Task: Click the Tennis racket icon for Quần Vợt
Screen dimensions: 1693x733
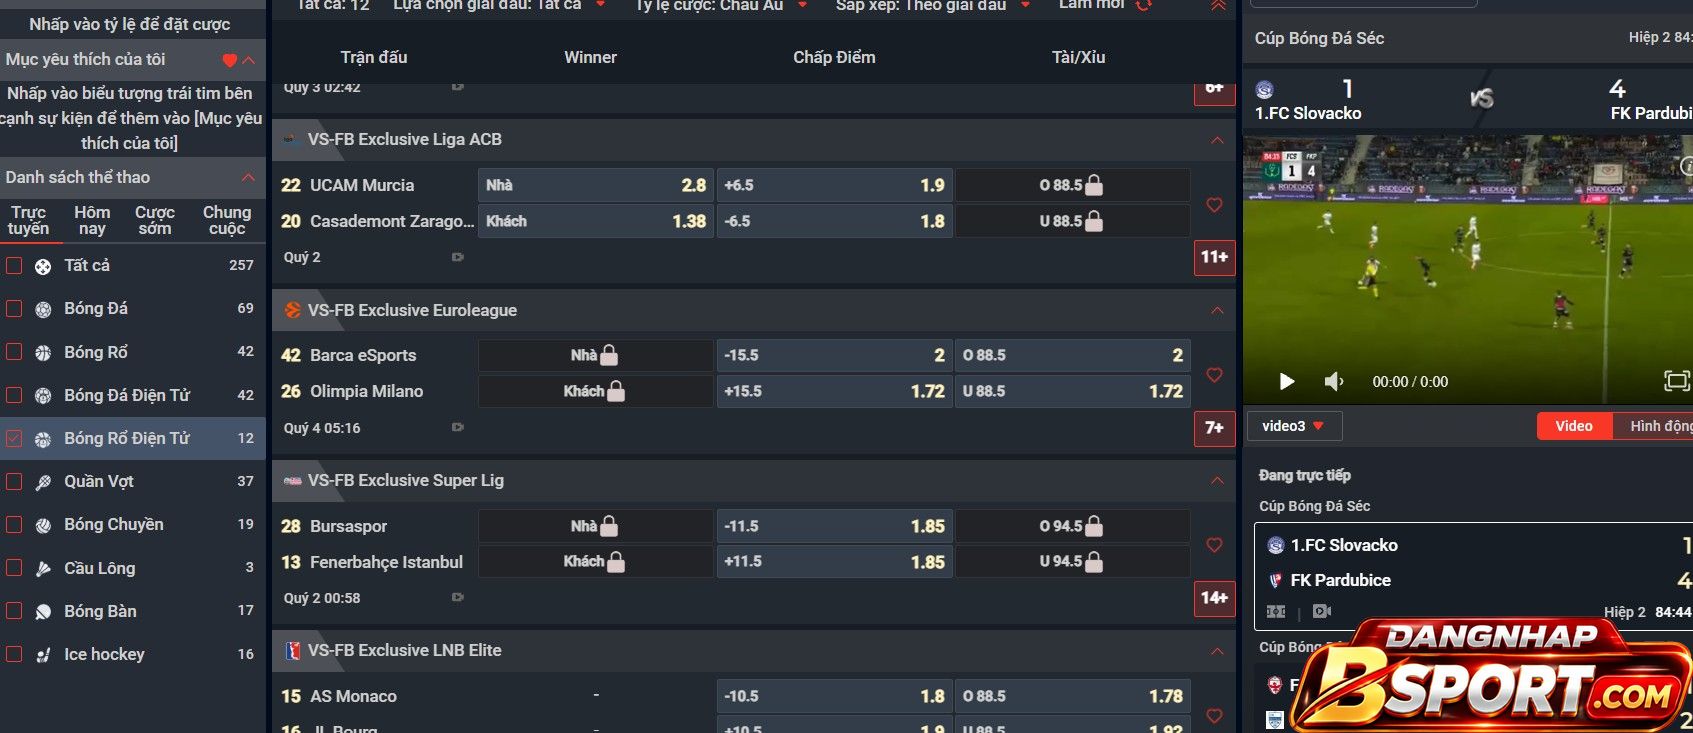Action: click(x=43, y=482)
